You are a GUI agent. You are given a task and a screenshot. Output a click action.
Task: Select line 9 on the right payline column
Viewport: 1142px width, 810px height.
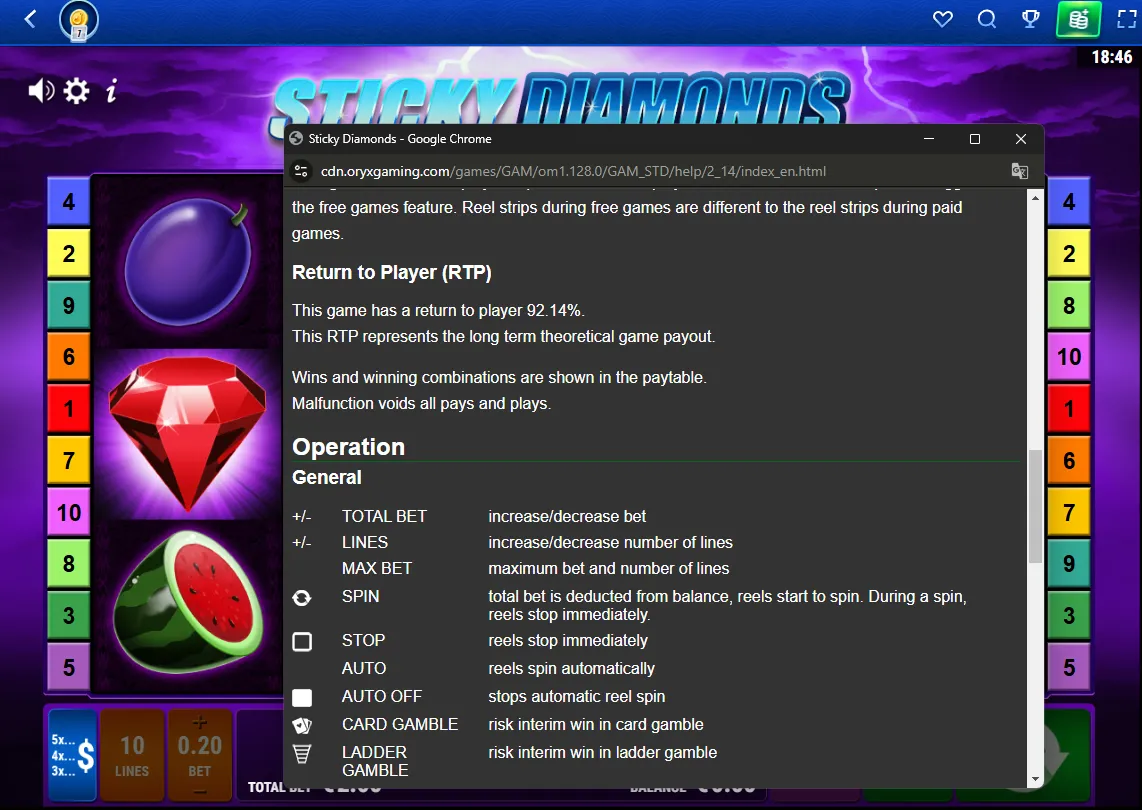coord(1068,564)
